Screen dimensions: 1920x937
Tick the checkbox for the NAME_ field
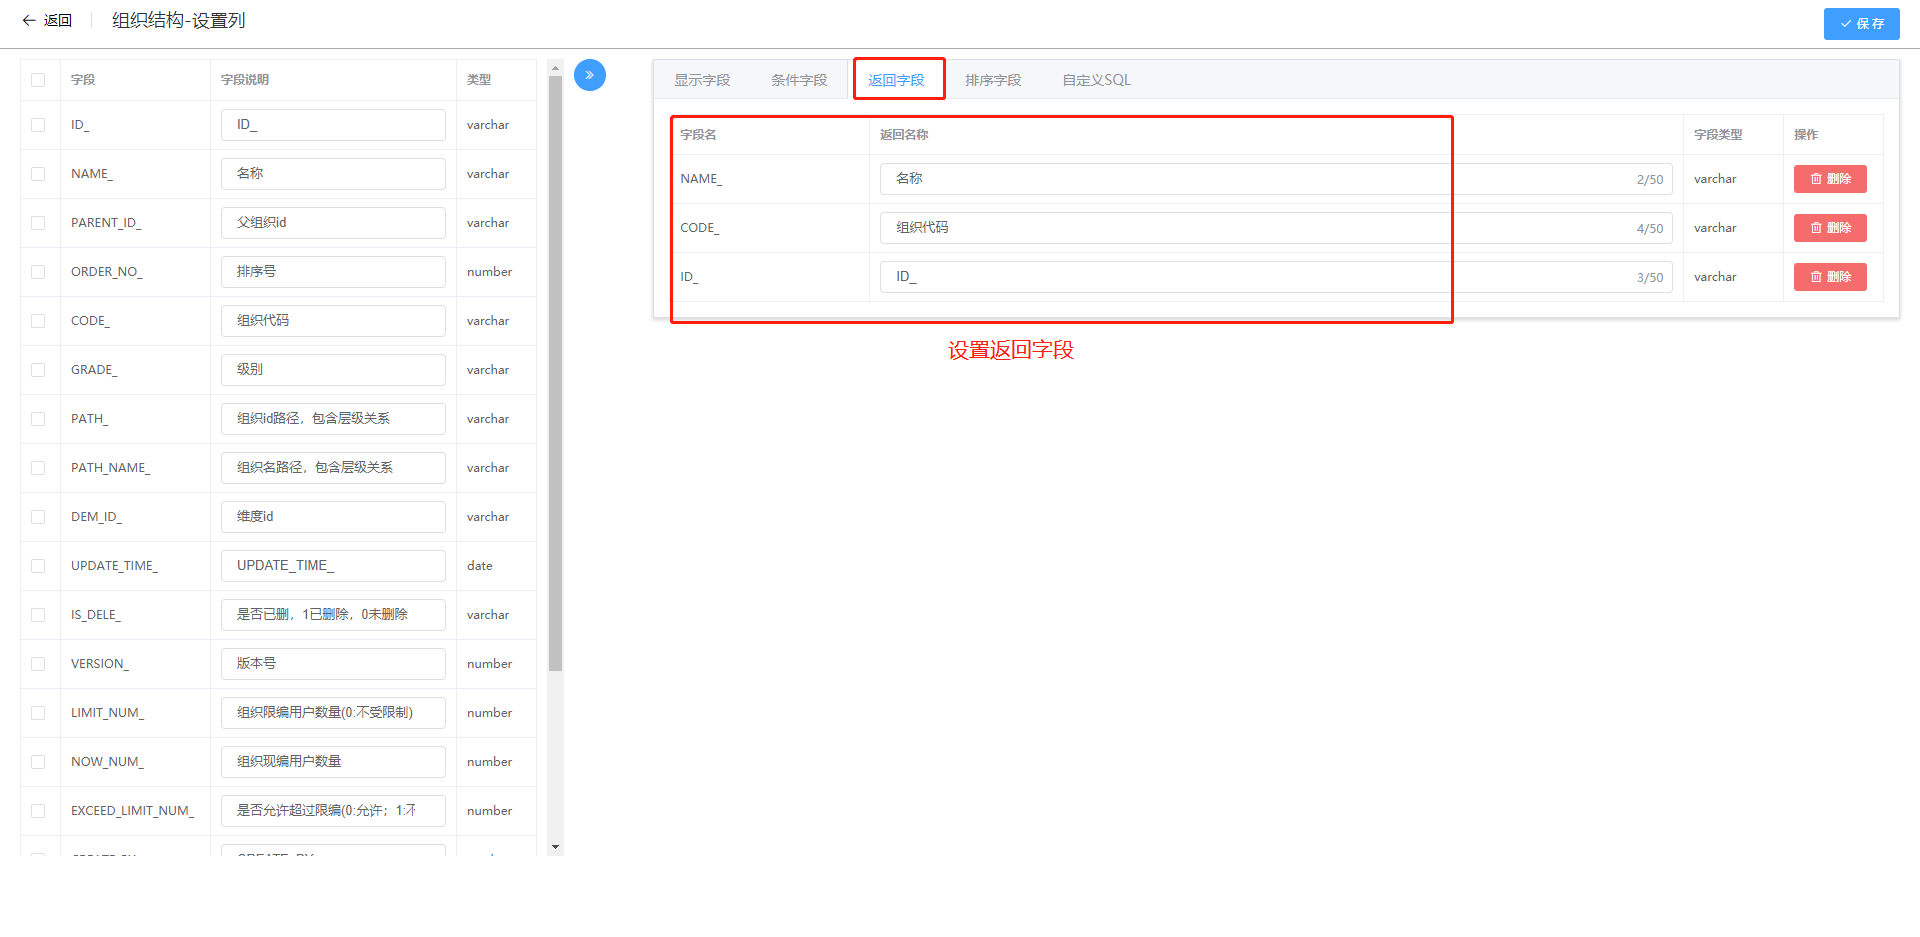pos(38,174)
